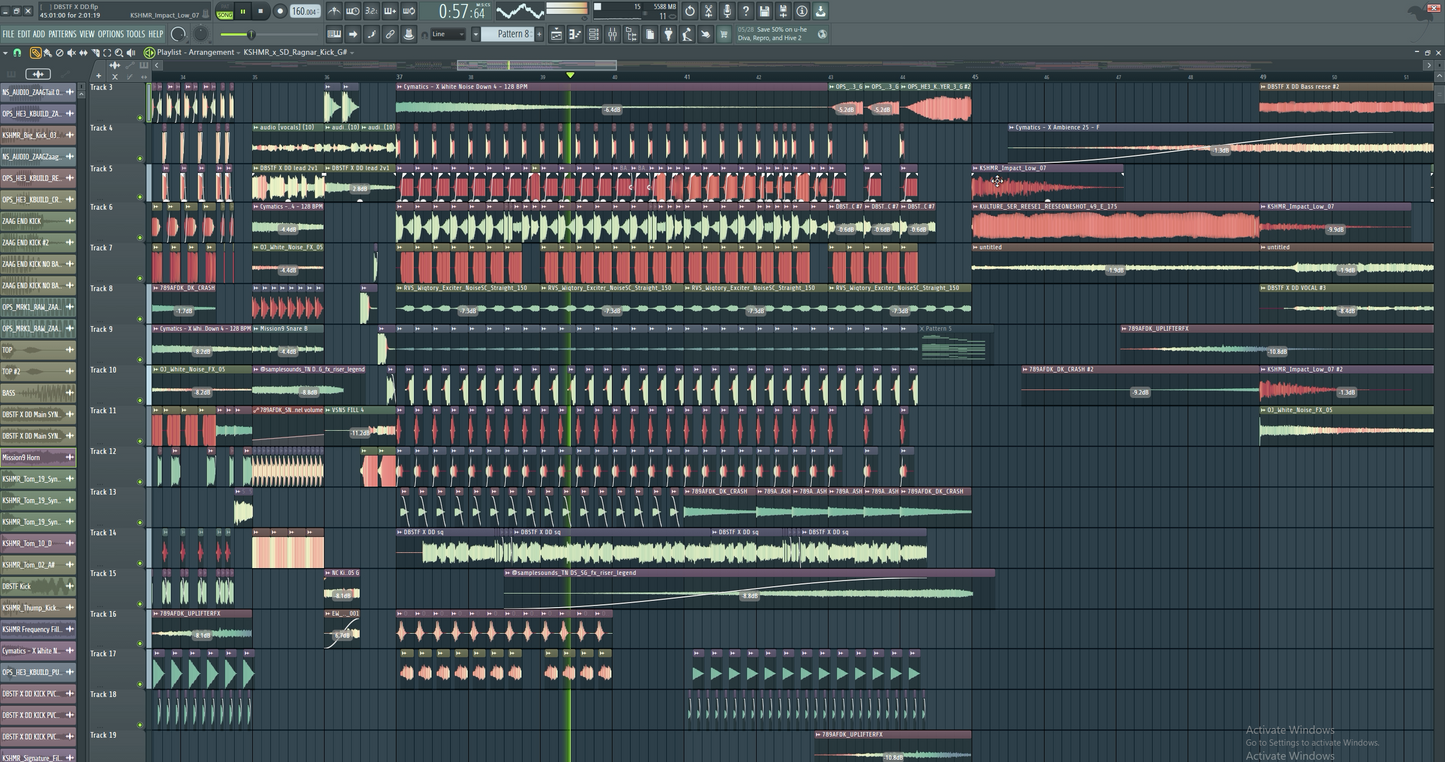
Task: Open the TOOLS menu
Action: [136, 34]
